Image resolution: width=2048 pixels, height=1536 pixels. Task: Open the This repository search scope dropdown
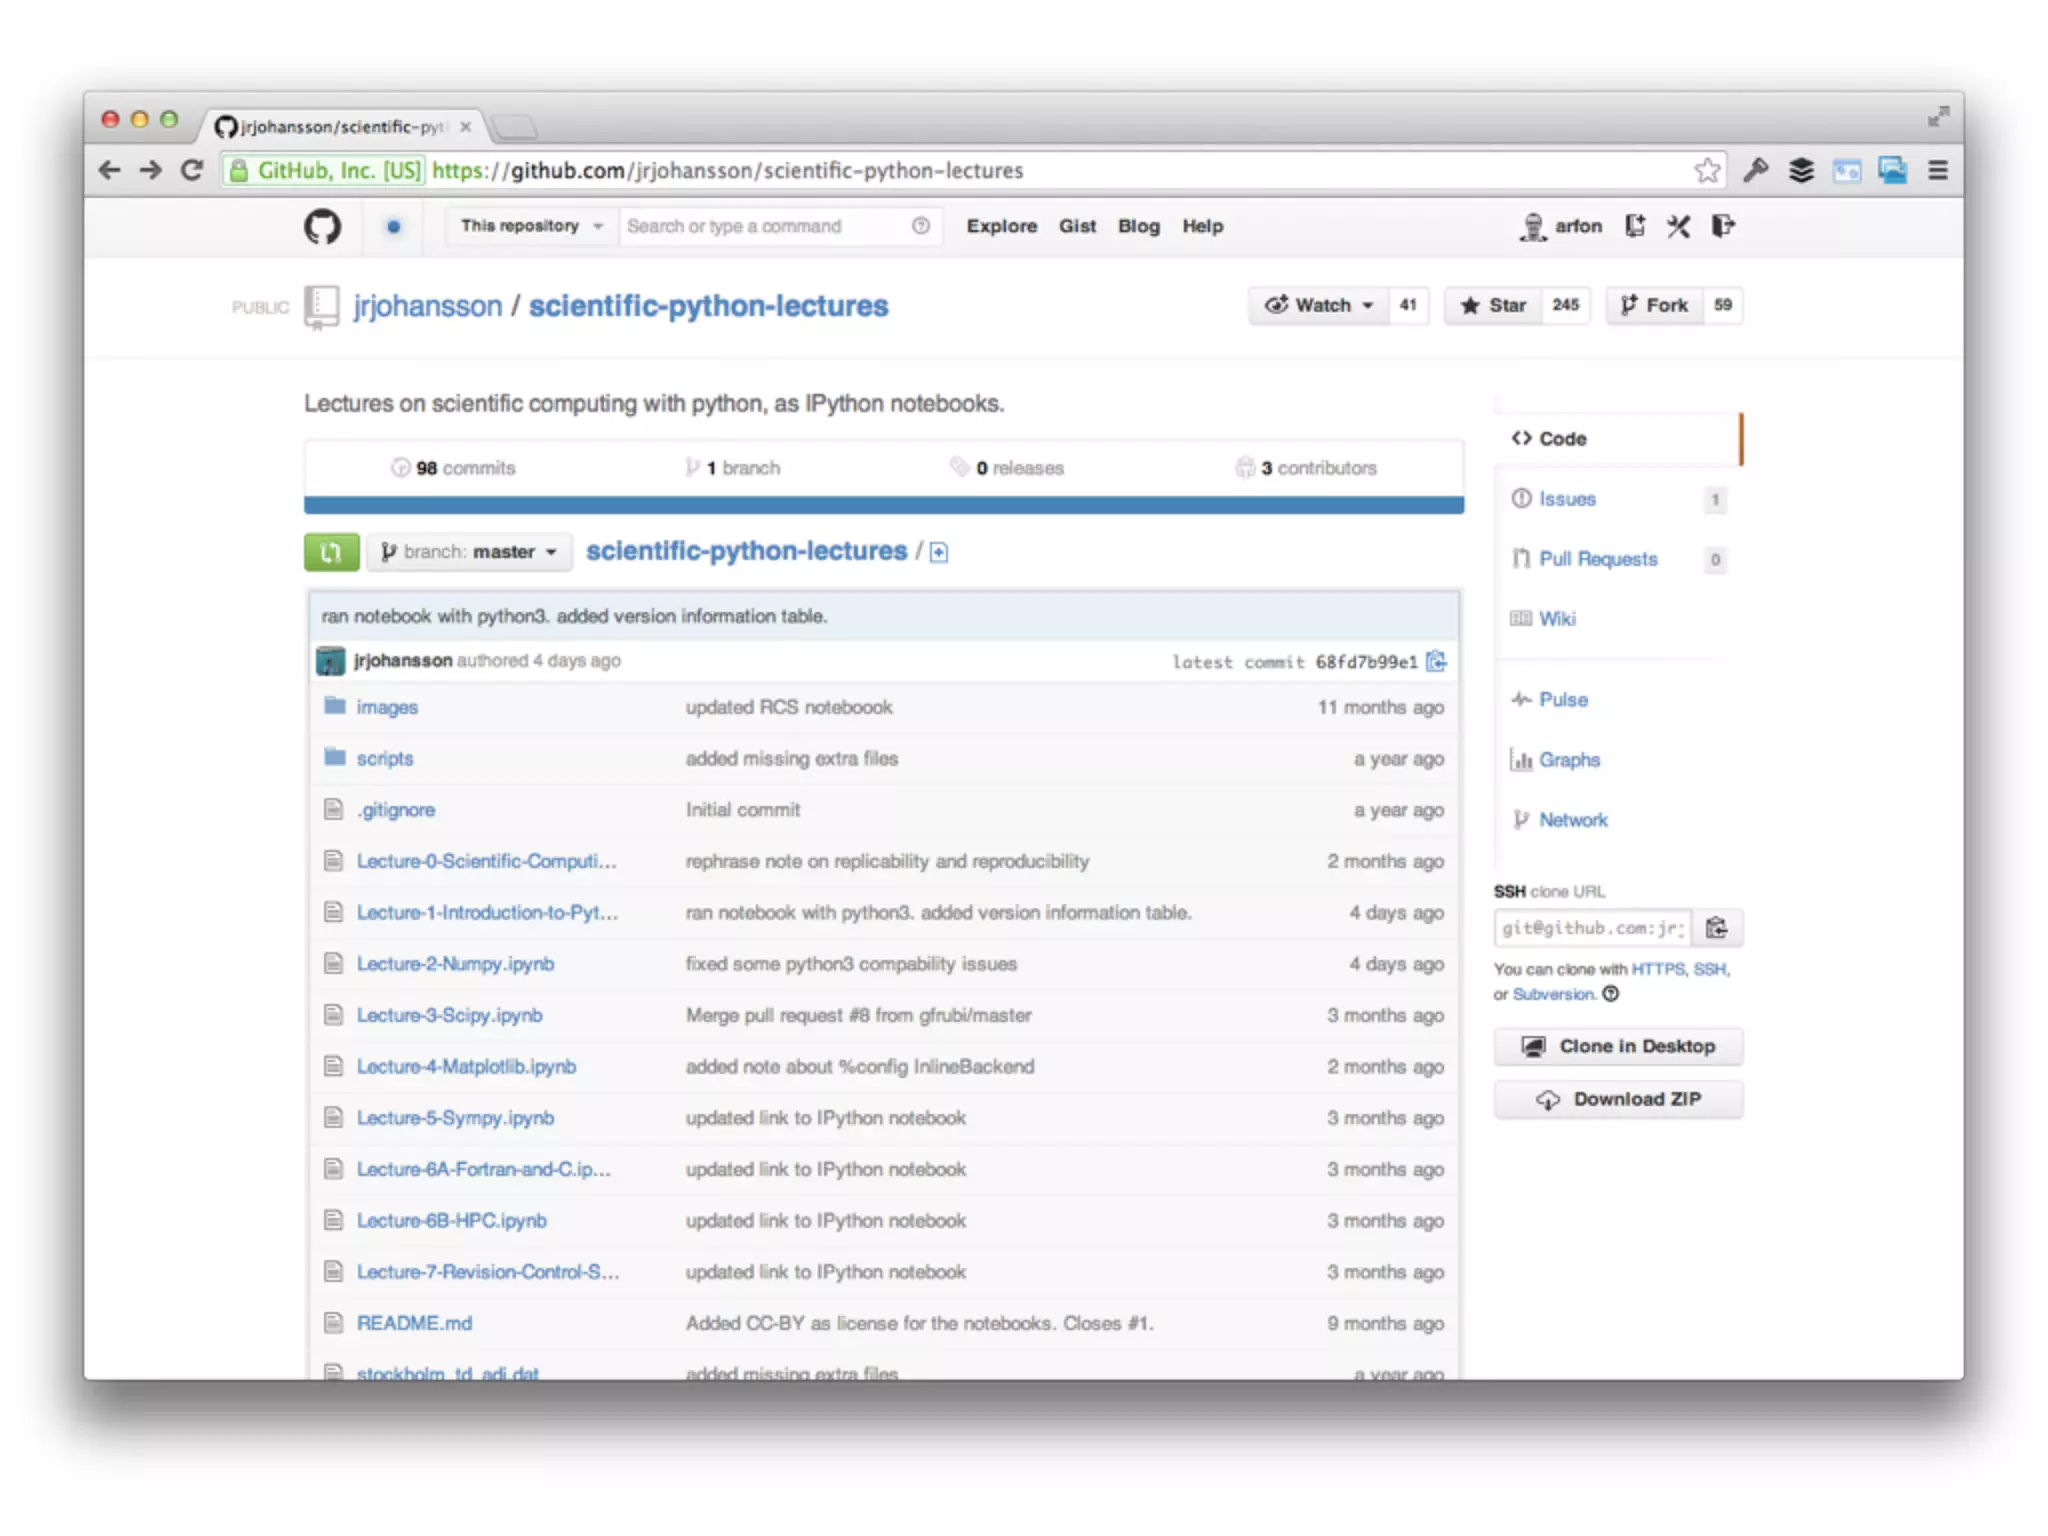(530, 226)
